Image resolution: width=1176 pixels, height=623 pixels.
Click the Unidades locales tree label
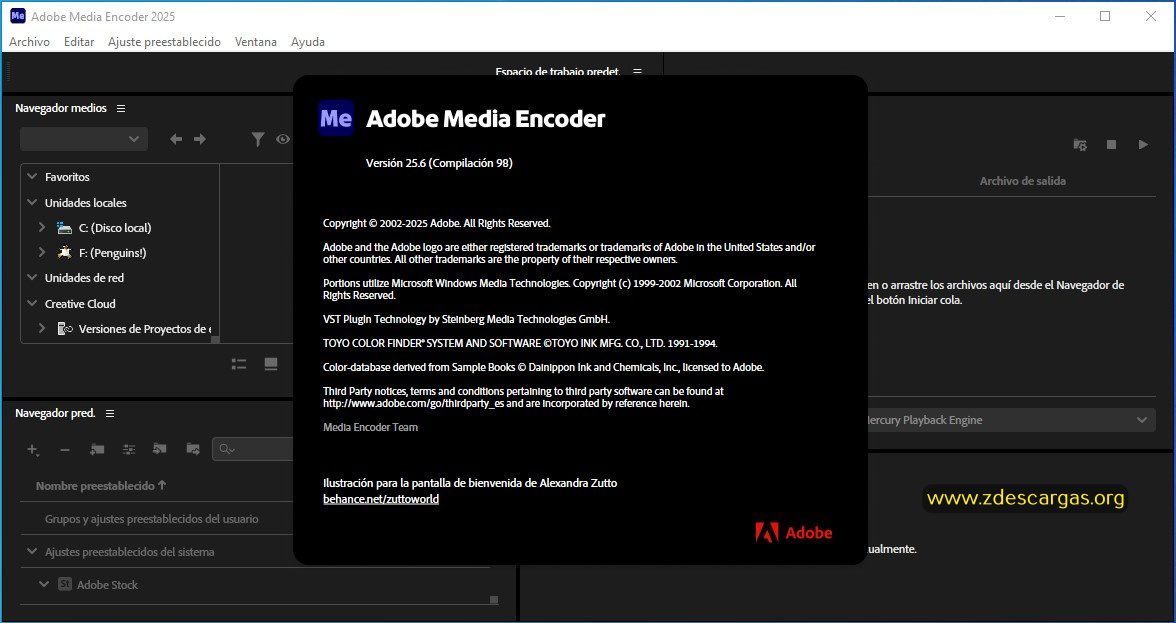coord(86,202)
